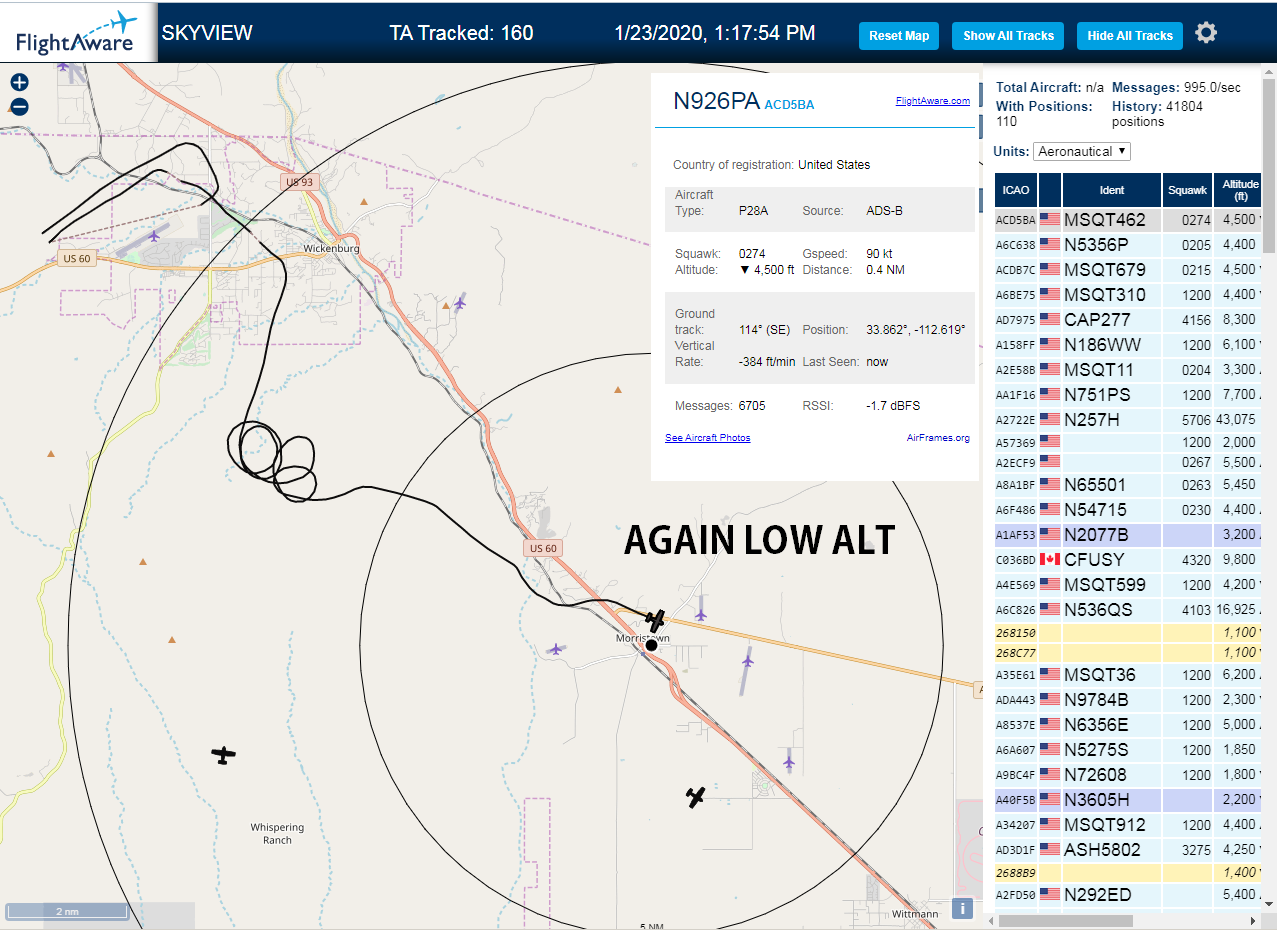The image size is (1277, 931).
Task: Select the N751PS aircraft row
Action: tap(1128, 395)
